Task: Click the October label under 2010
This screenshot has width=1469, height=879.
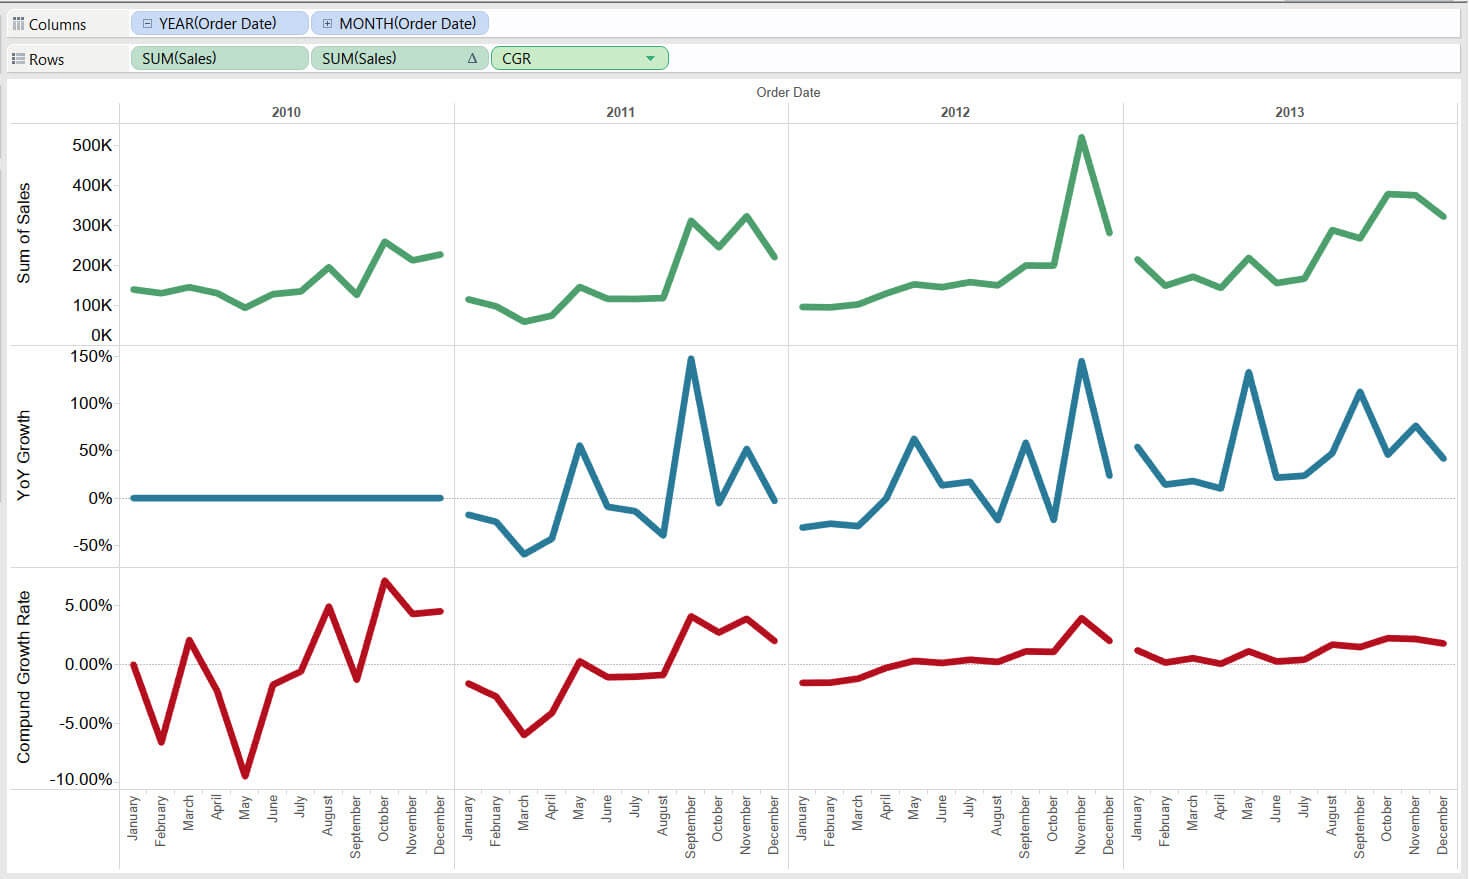Action: coord(384,818)
